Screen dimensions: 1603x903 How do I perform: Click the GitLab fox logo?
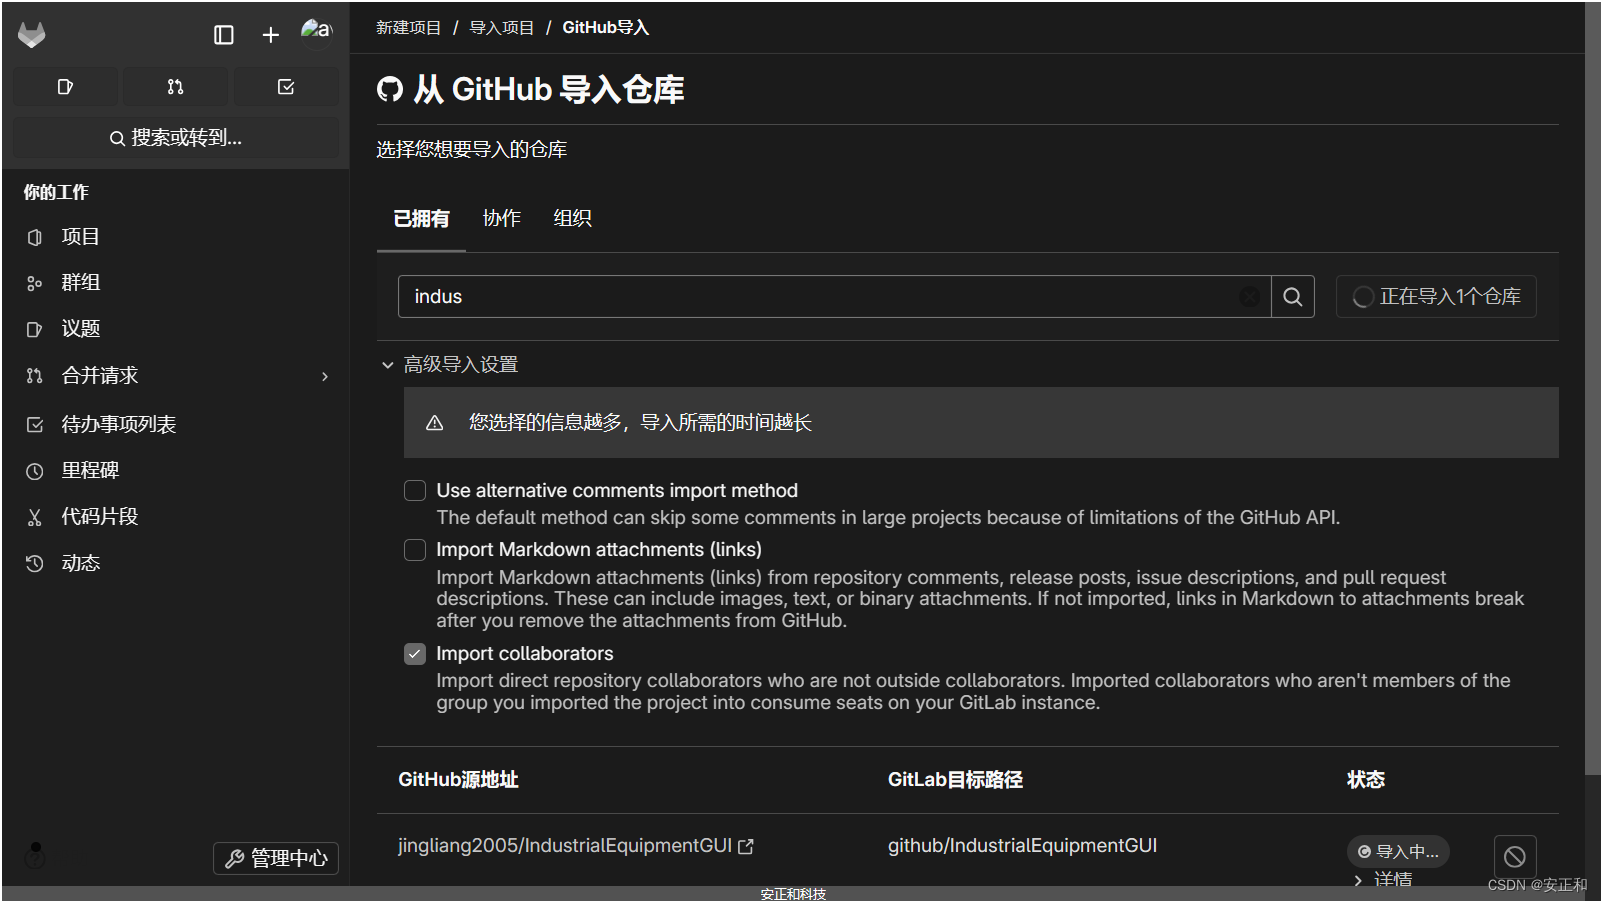[32, 35]
